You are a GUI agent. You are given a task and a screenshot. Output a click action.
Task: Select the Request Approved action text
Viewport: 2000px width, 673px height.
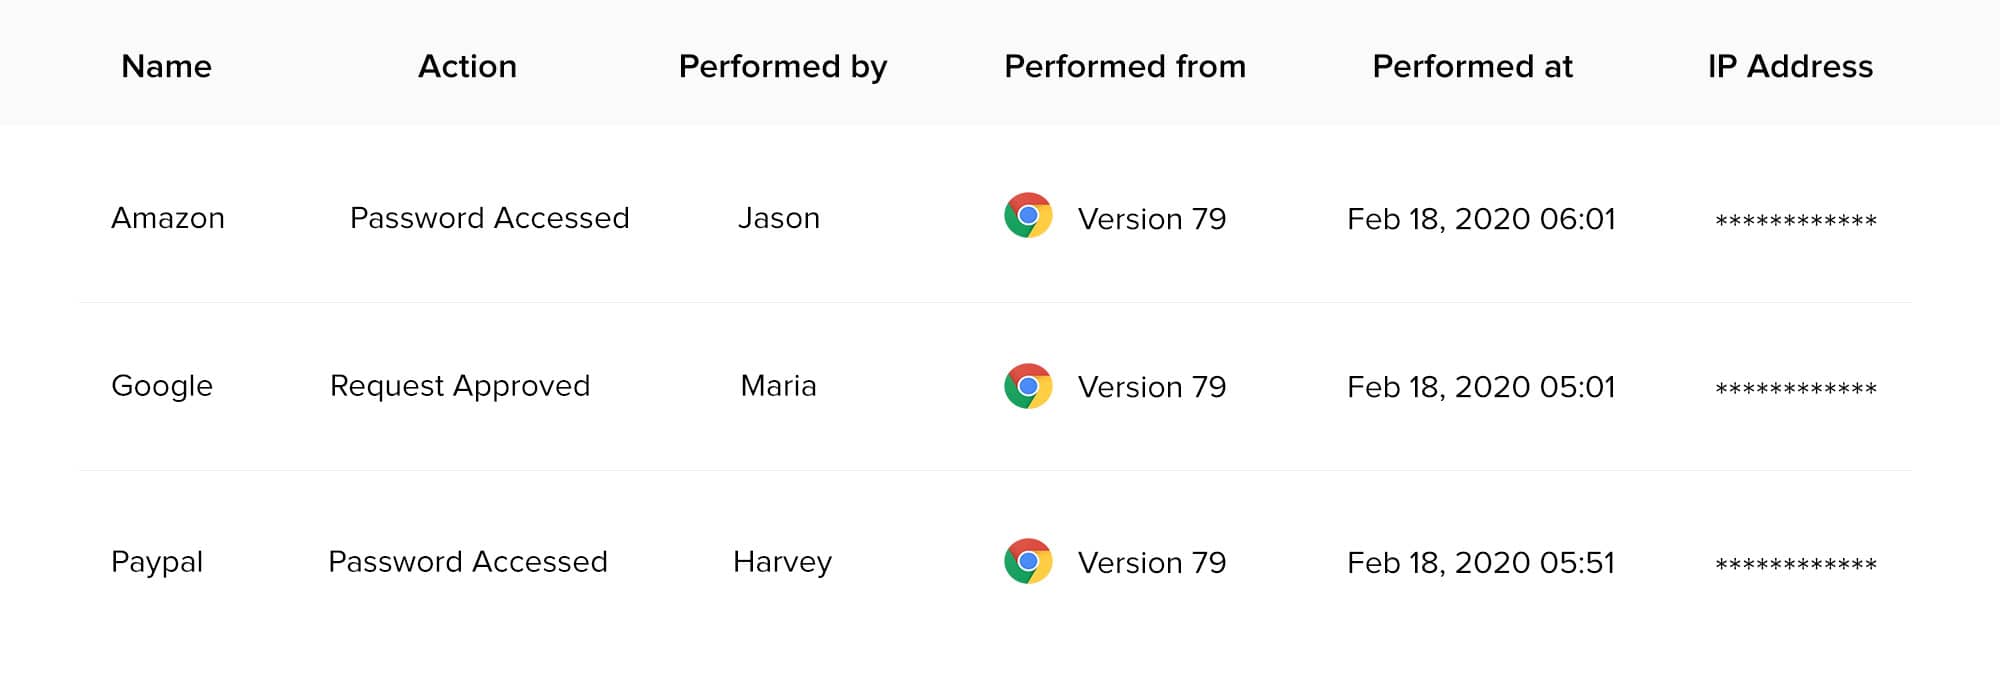[460, 386]
